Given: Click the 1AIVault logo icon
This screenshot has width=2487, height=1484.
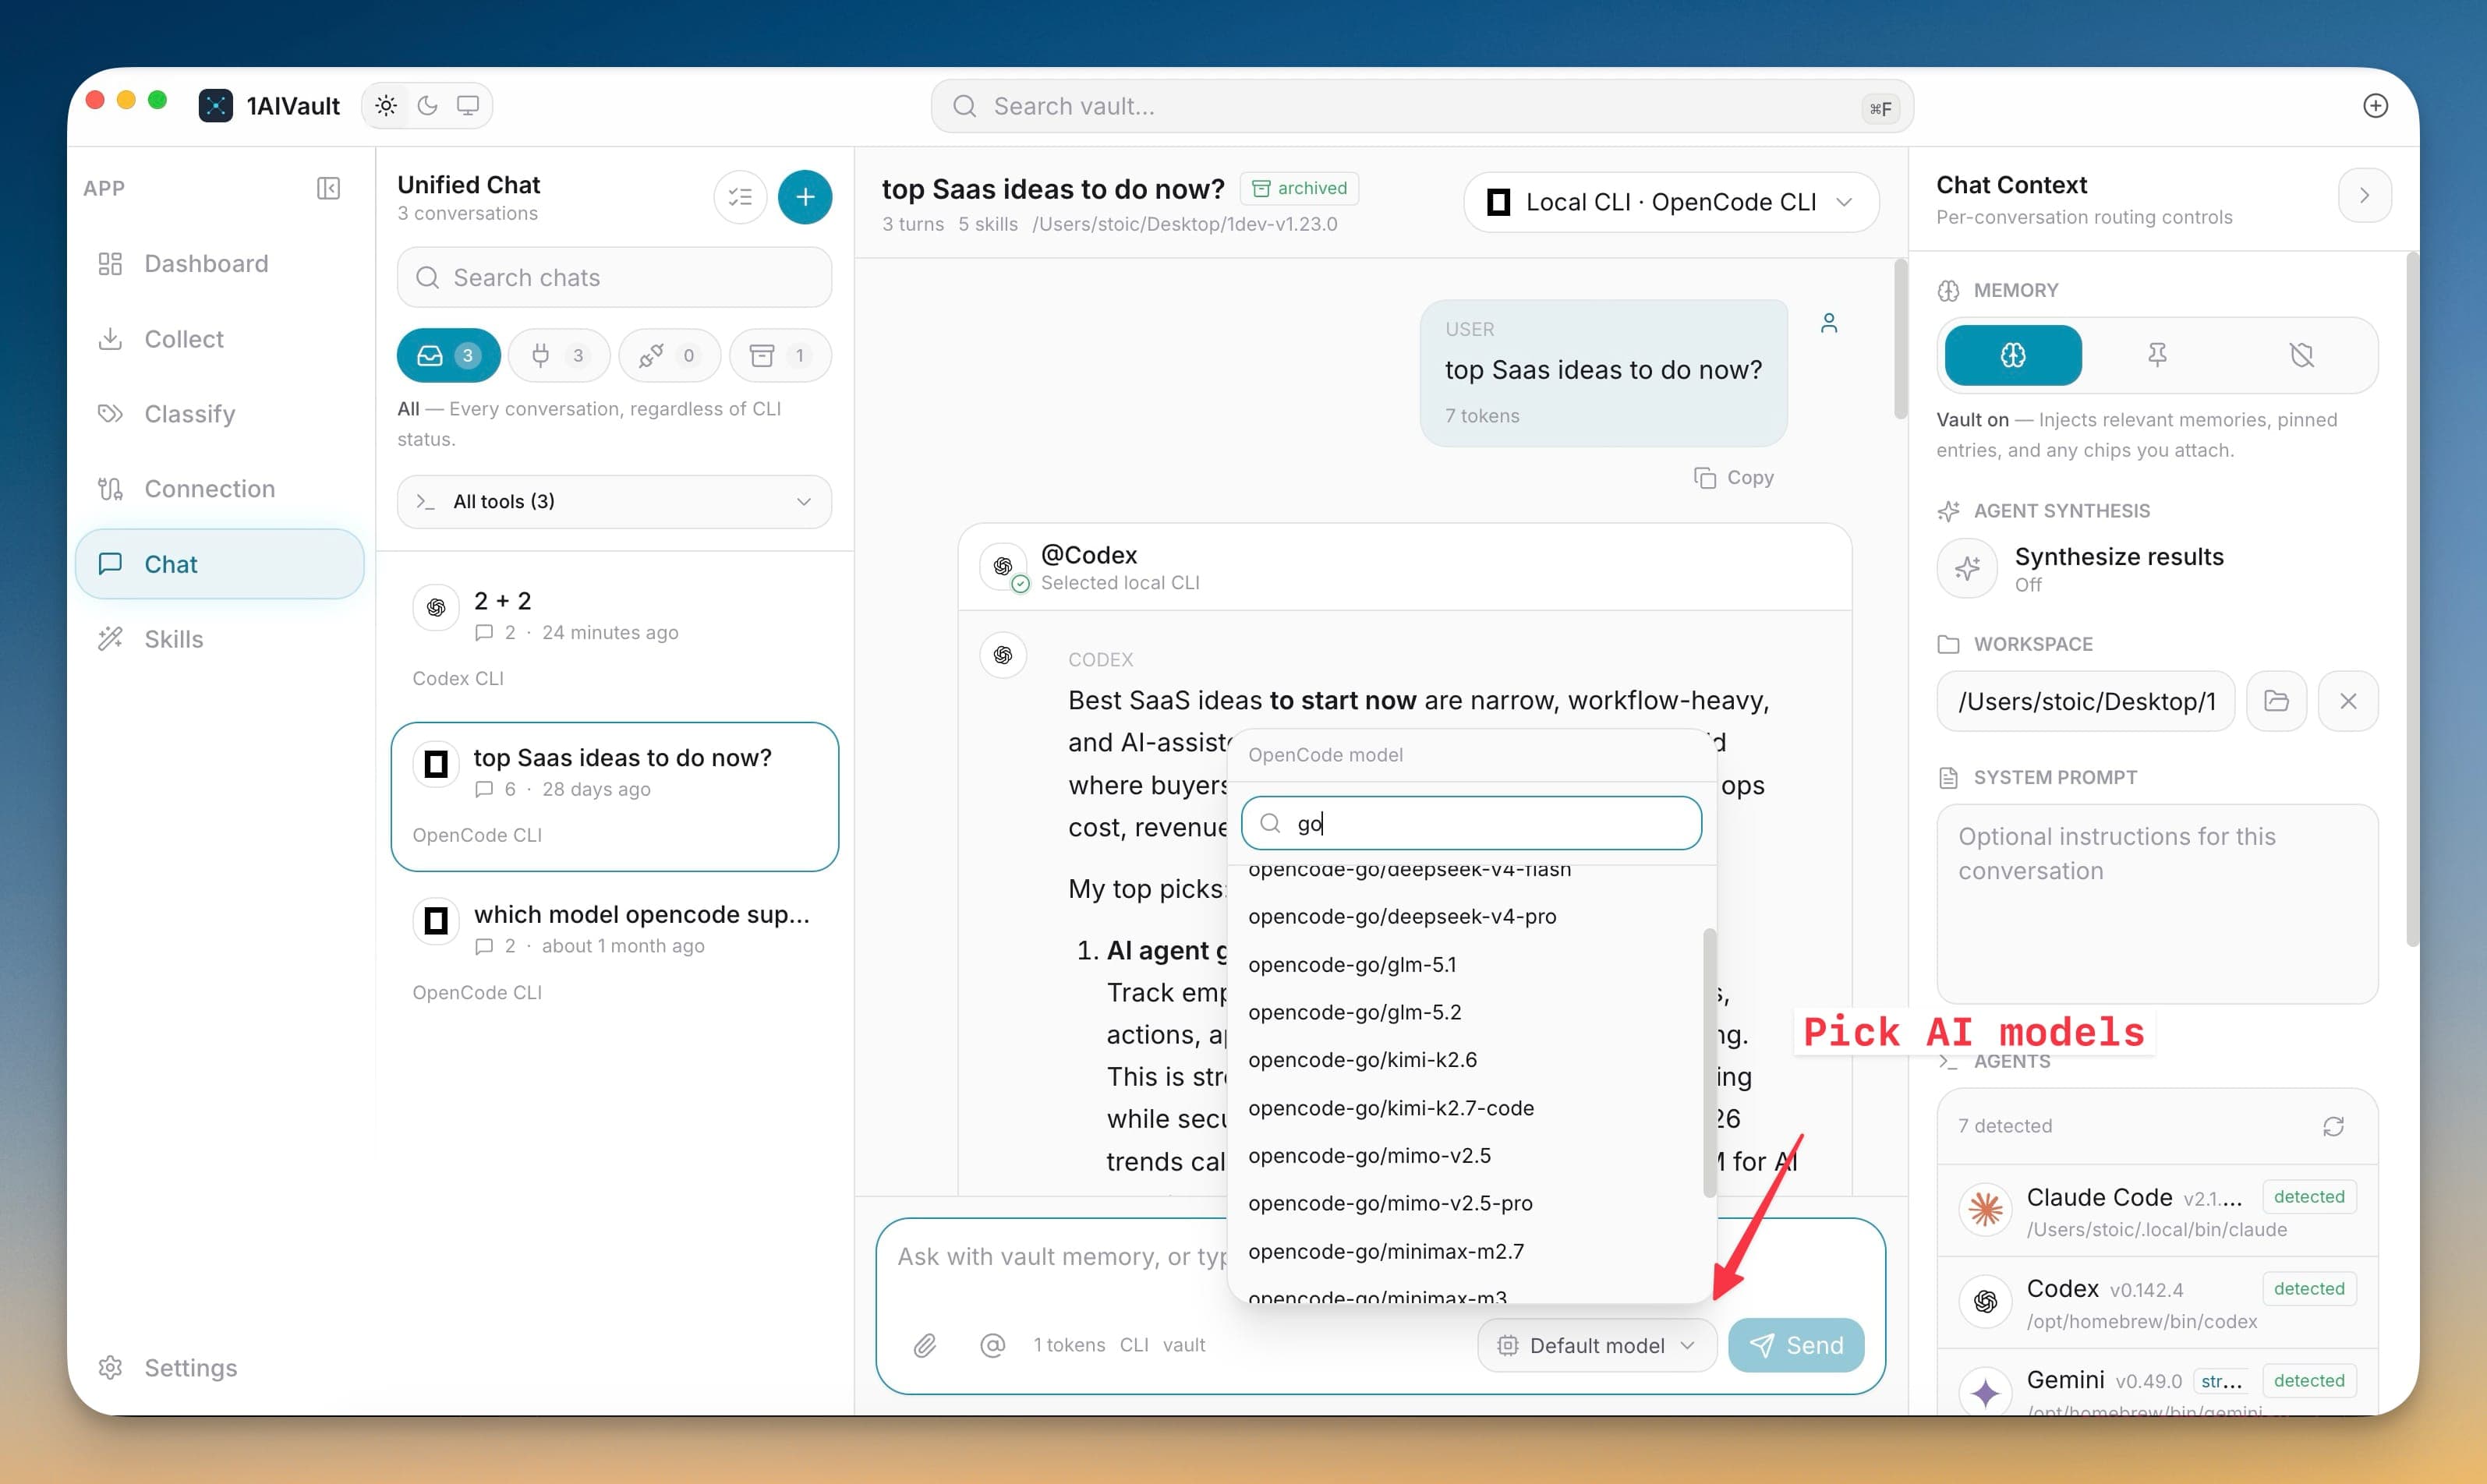Looking at the screenshot, I should pyautogui.click(x=215, y=106).
